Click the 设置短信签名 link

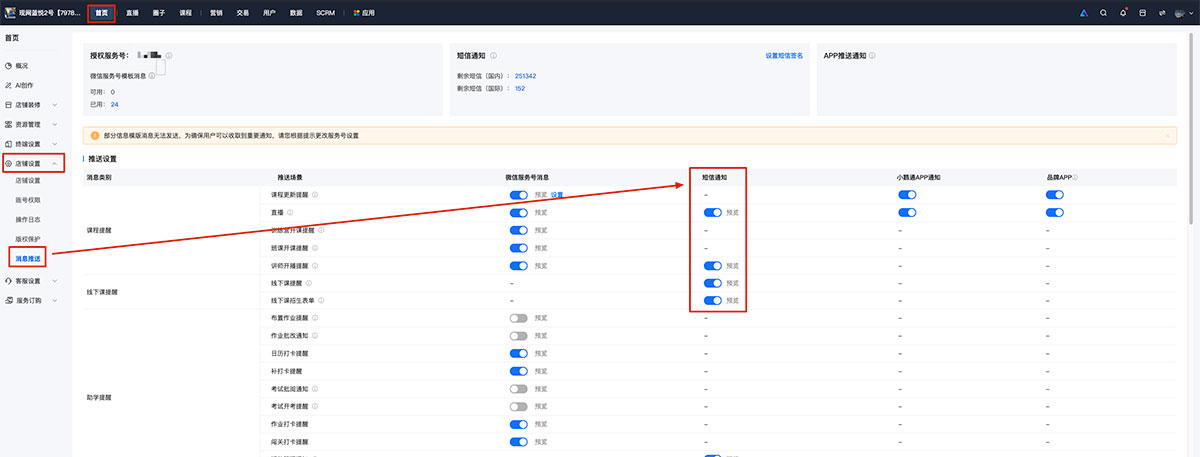783,56
